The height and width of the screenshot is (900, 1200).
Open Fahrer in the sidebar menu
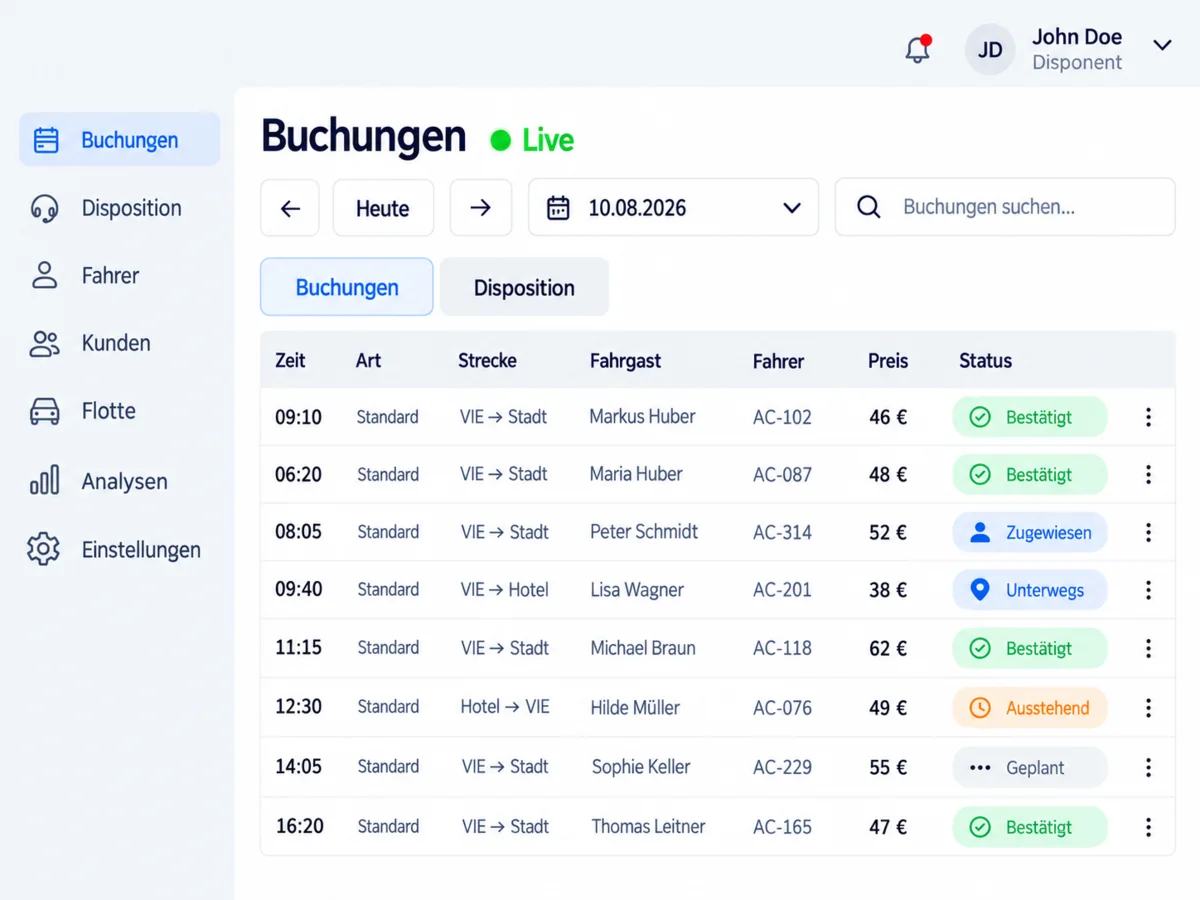(x=120, y=275)
